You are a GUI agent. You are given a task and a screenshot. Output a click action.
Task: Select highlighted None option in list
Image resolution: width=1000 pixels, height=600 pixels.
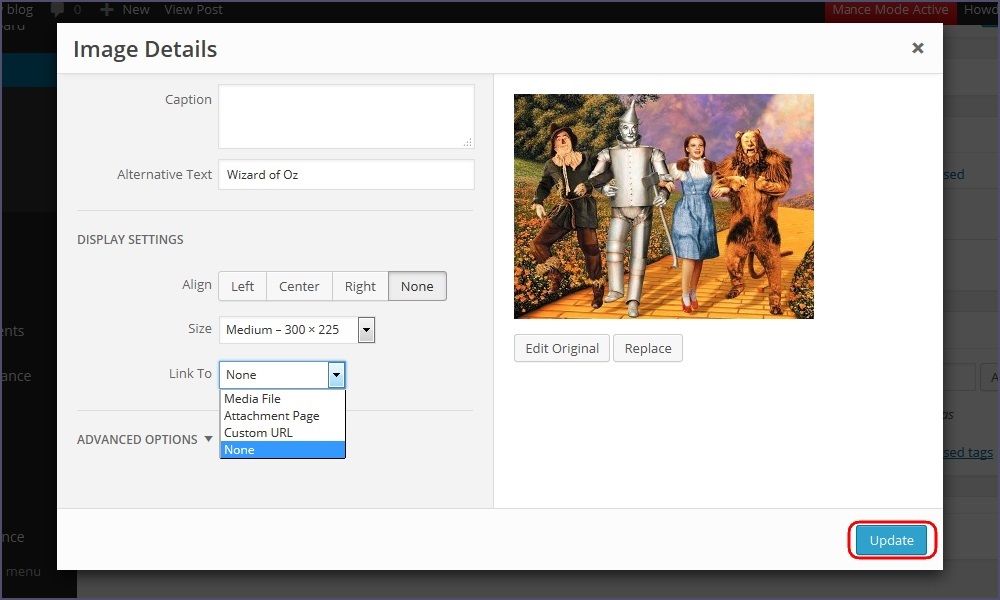tap(240, 450)
